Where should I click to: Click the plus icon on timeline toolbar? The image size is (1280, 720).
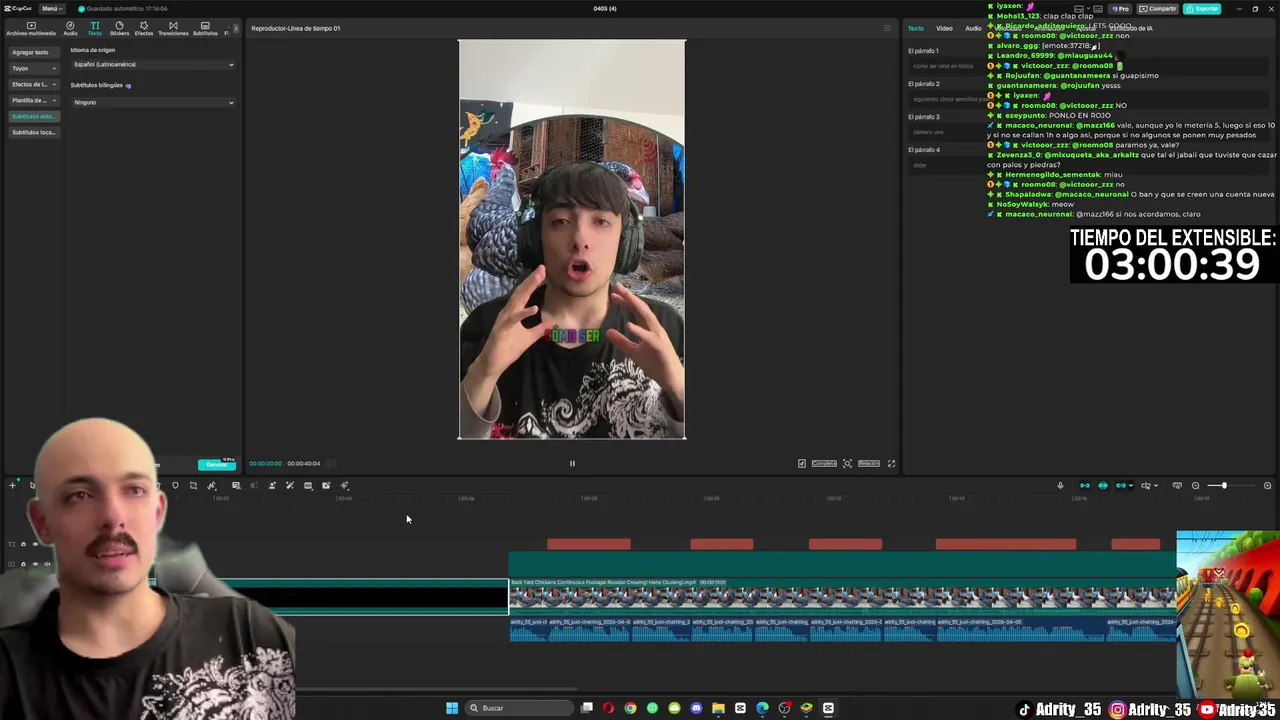point(12,486)
